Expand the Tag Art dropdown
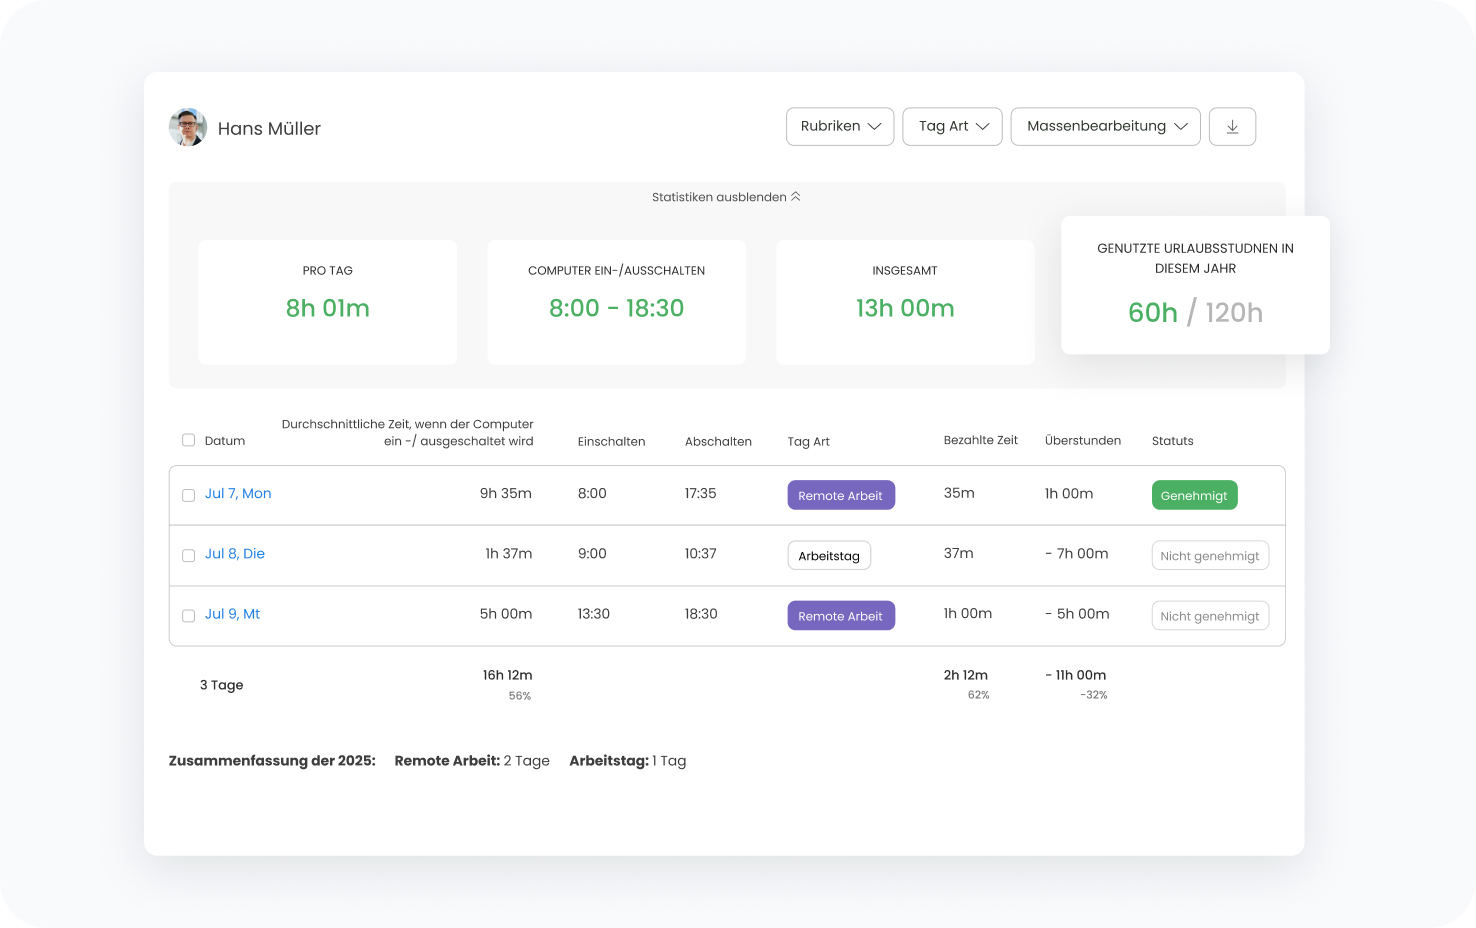Image resolution: width=1476 pixels, height=928 pixels. coord(952,127)
